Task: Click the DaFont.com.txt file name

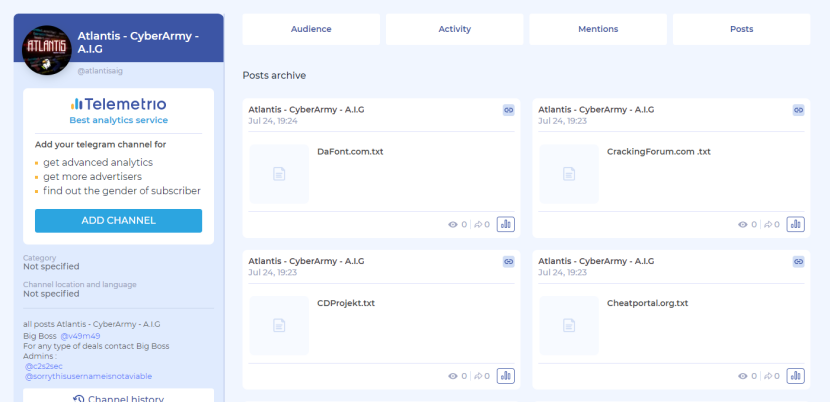Action: pos(350,151)
